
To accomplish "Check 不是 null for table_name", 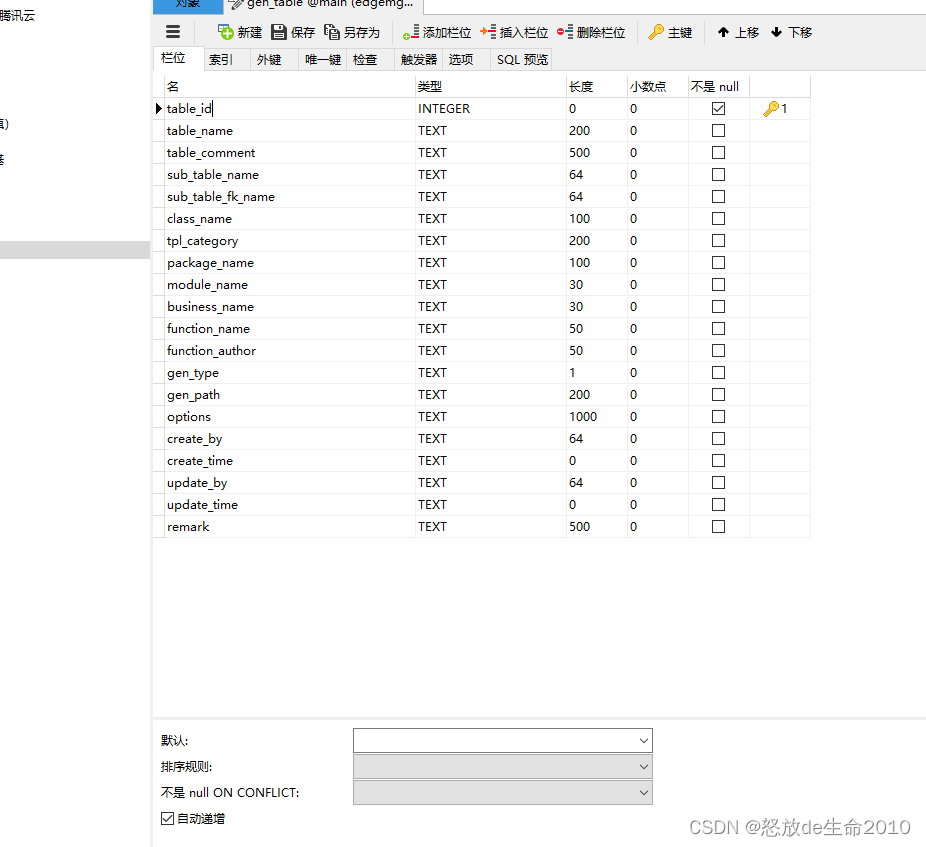I will pyautogui.click(x=717, y=130).
